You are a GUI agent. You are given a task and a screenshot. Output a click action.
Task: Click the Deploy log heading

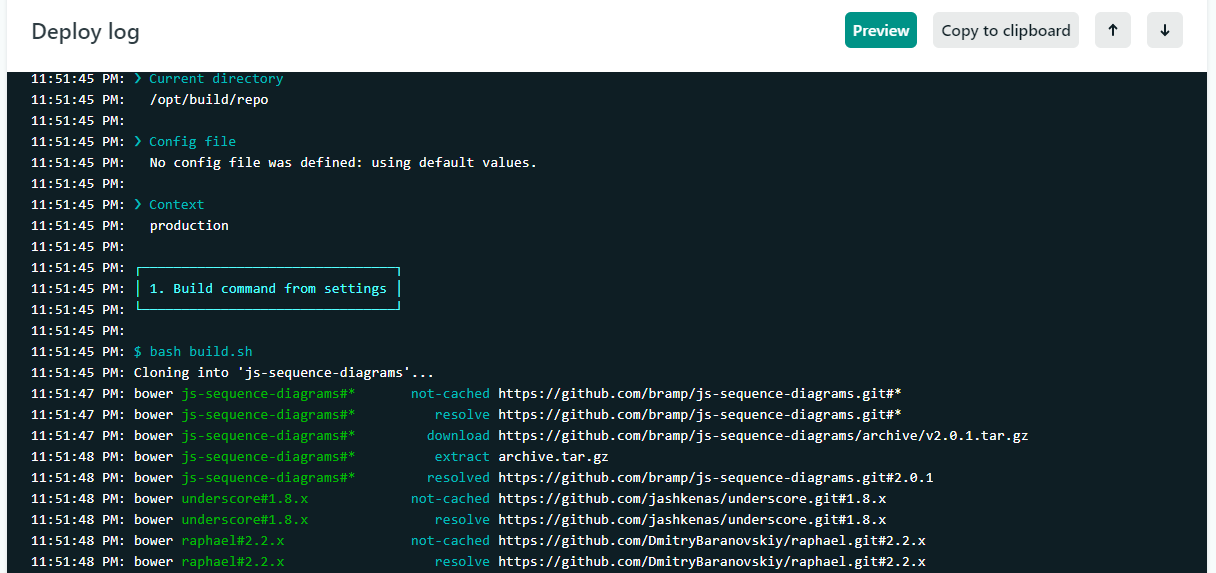85,32
